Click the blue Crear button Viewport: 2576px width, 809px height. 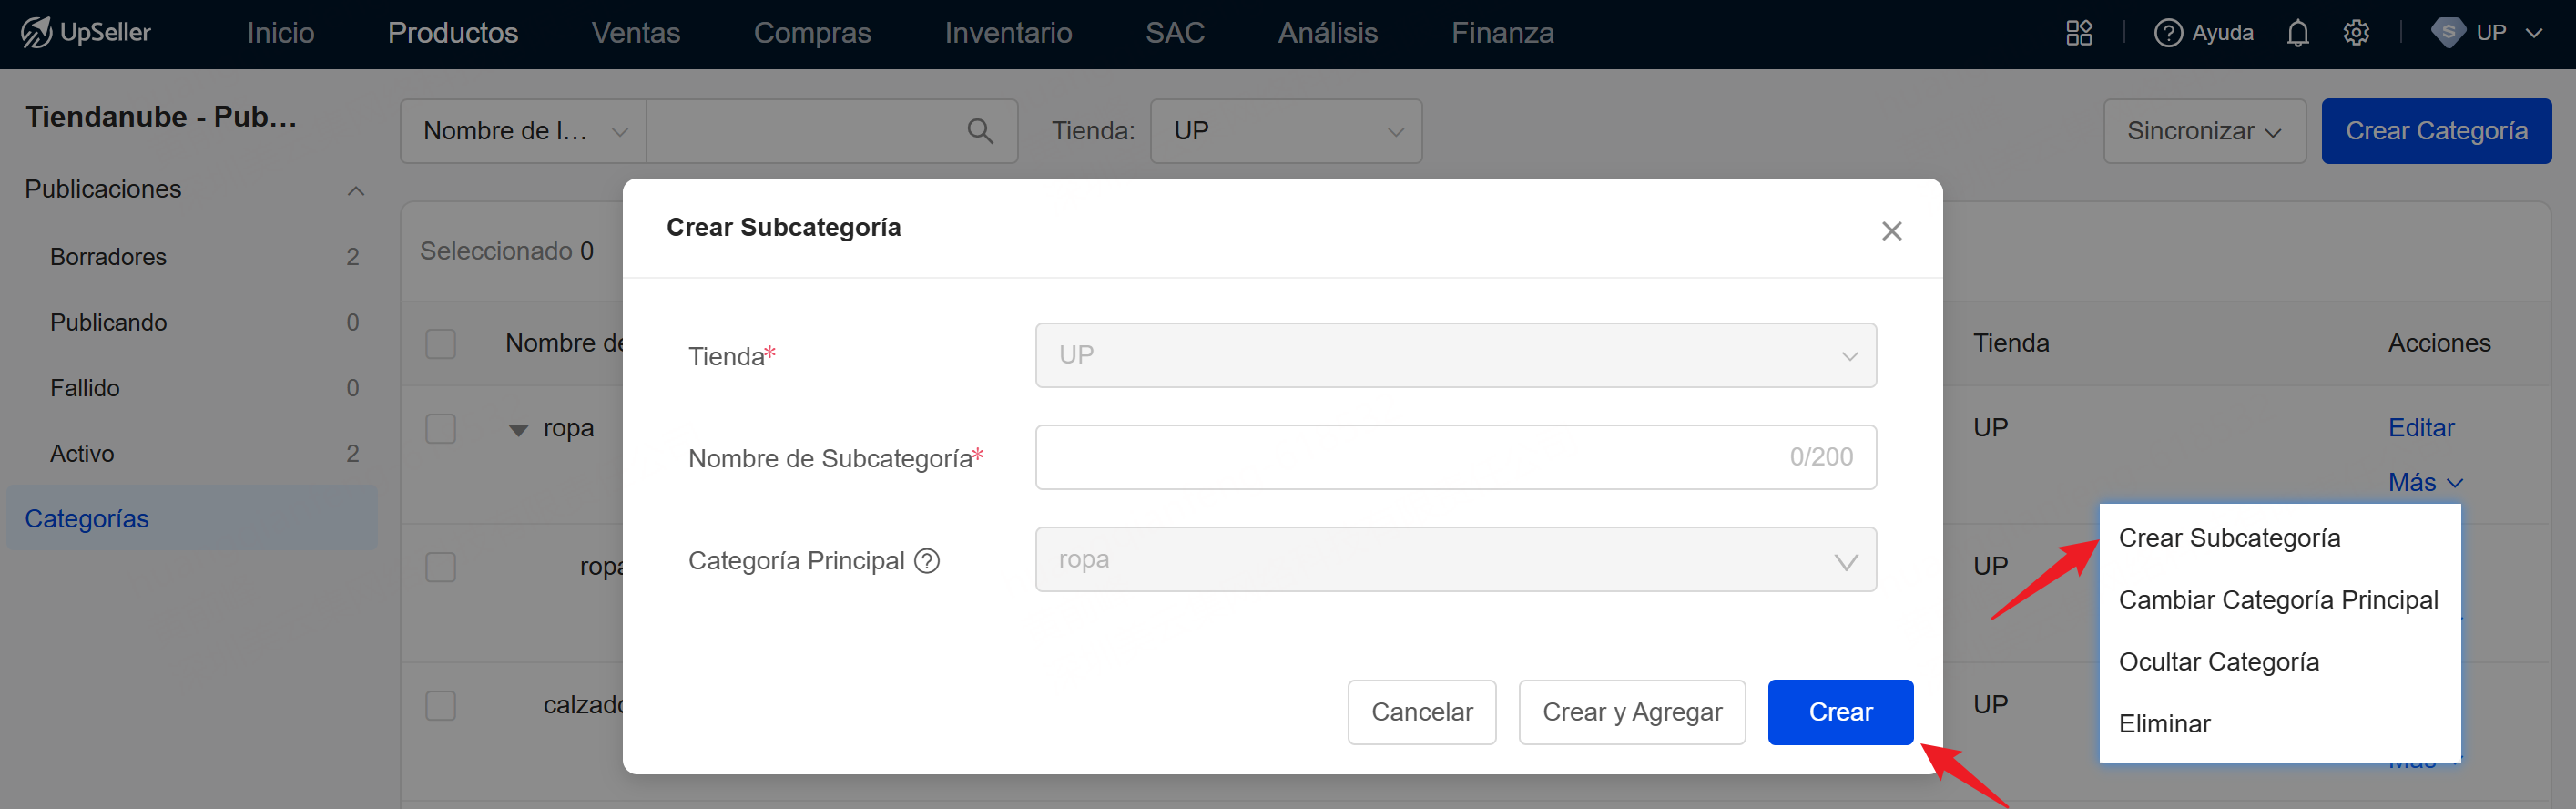tap(1840, 712)
